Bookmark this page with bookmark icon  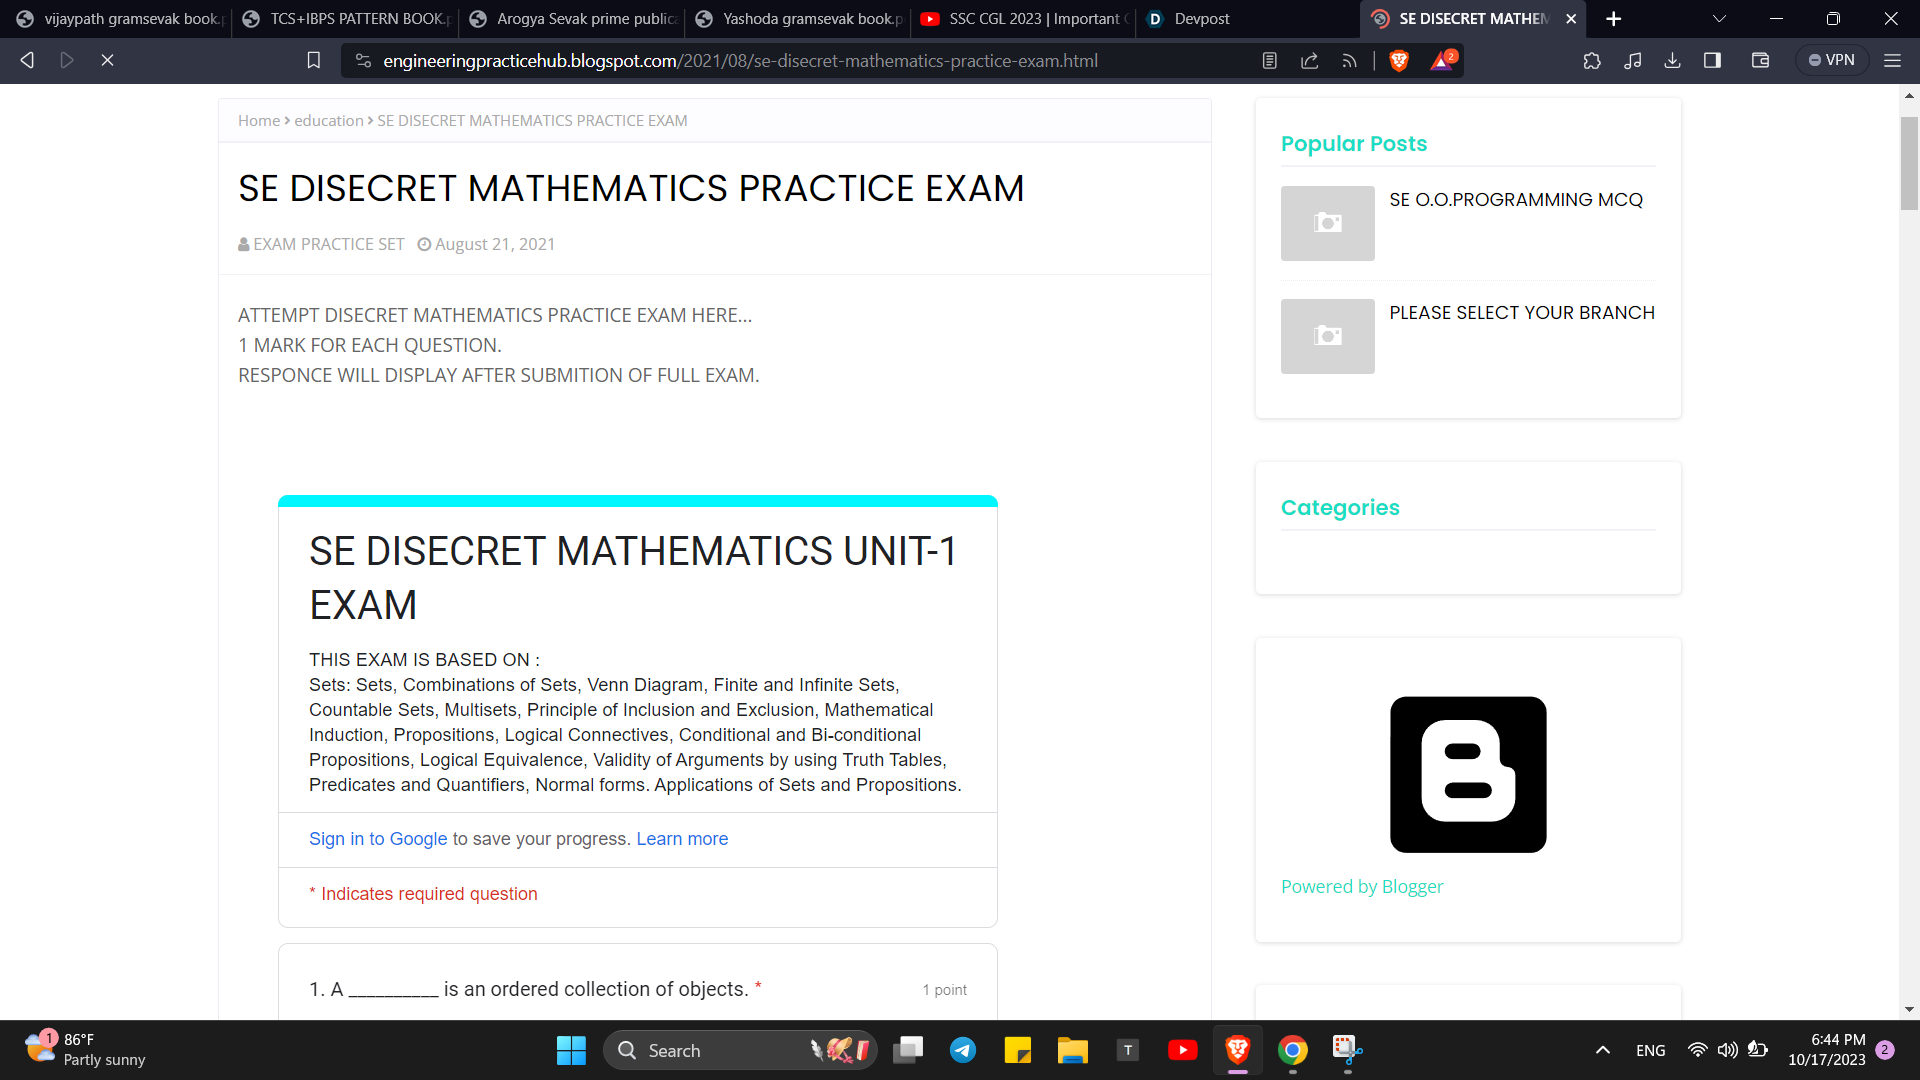pos(313,61)
